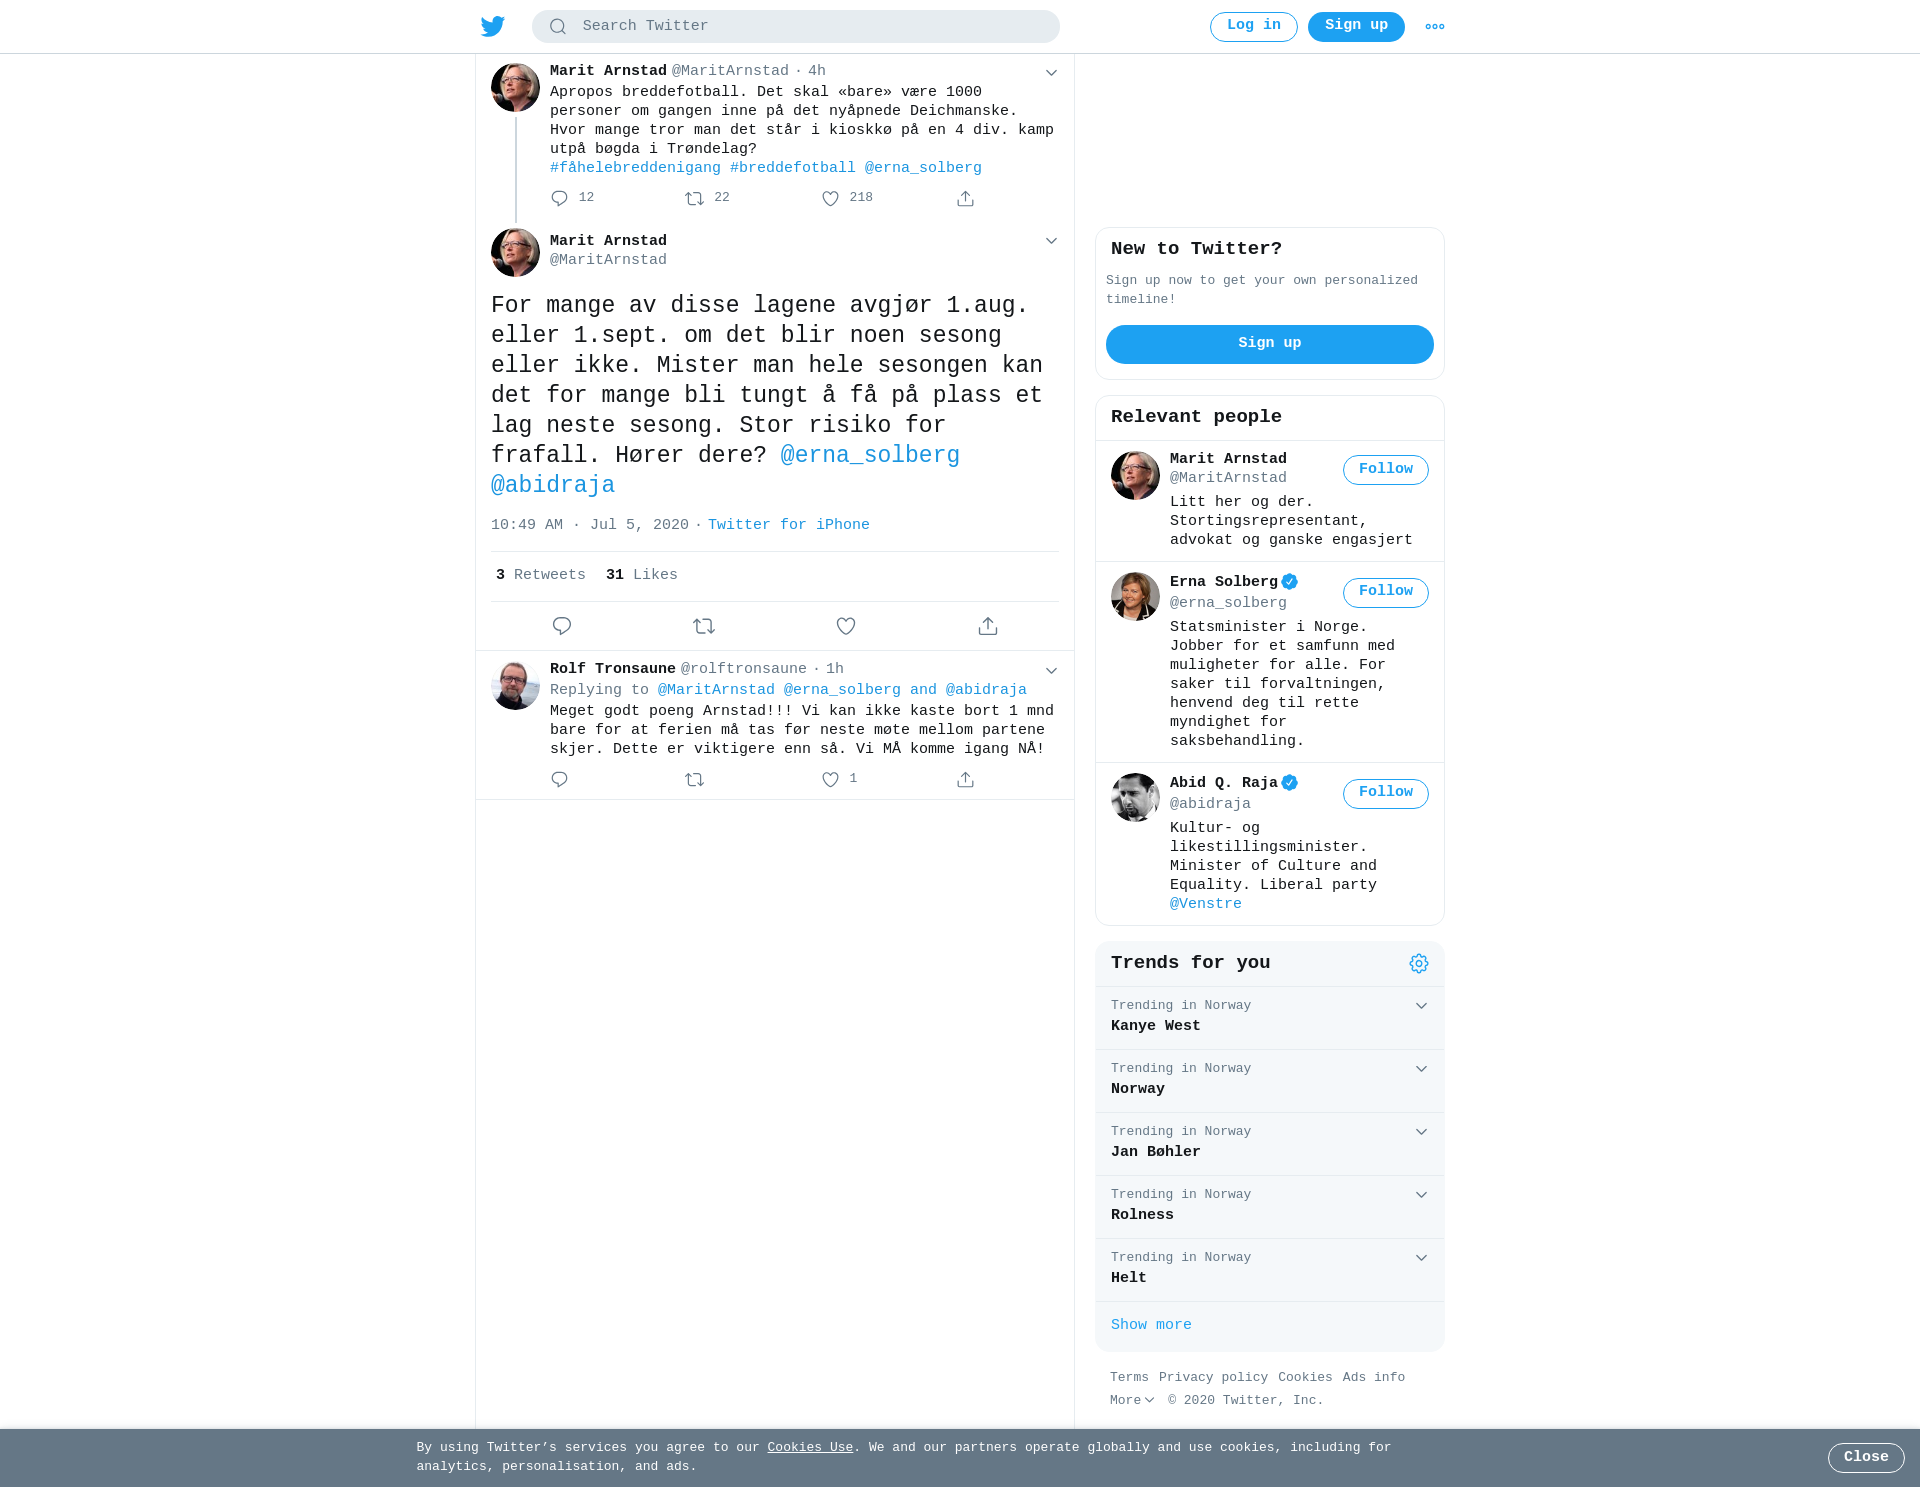Share the main tweet via share icon
Screen dimensions: 1920x1487
(x=988, y=626)
